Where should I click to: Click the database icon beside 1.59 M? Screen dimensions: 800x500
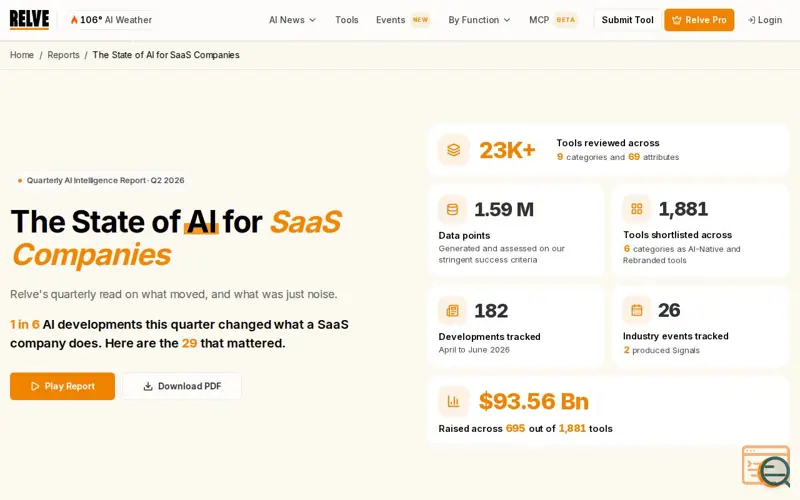pos(453,209)
